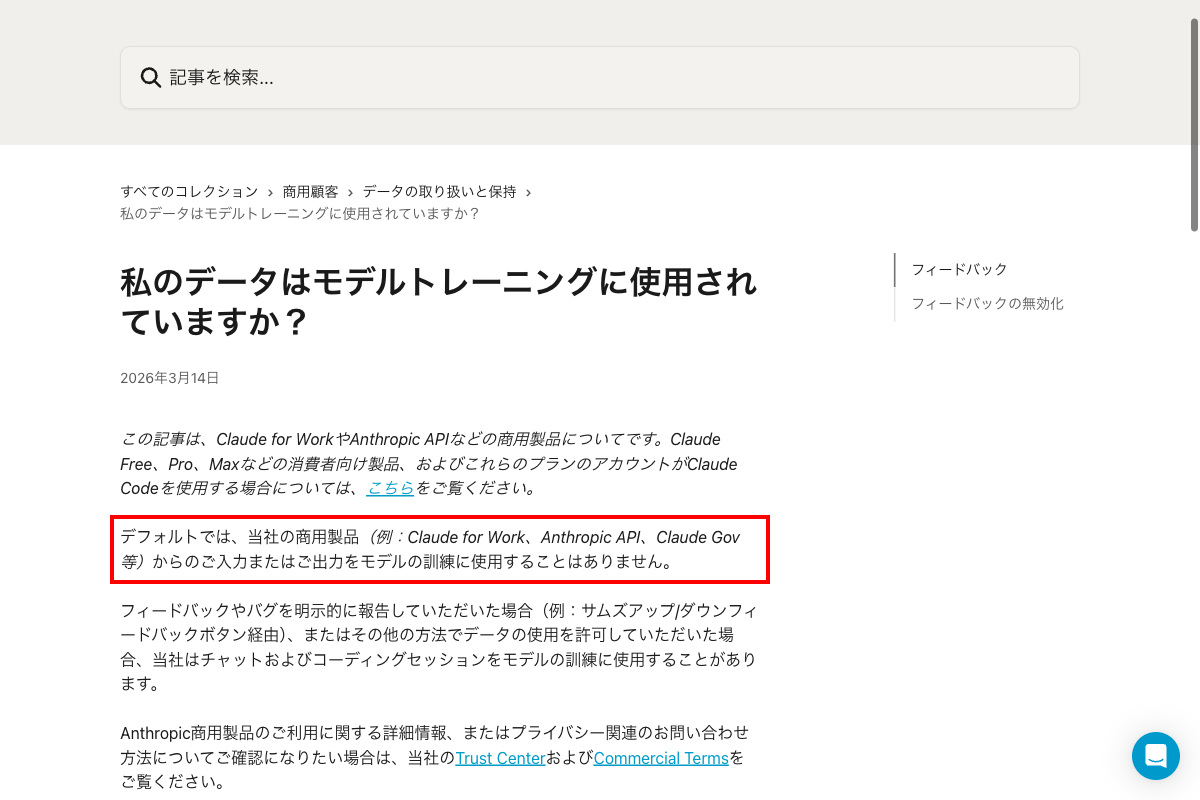
Task: Open the chat messenger bubble icon
Action: click(1156, 756)
